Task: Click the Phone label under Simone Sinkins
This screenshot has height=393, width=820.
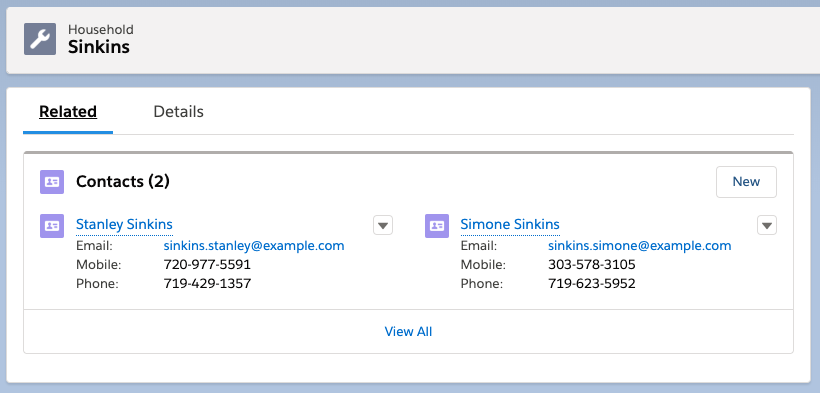Action: point(482,284)
